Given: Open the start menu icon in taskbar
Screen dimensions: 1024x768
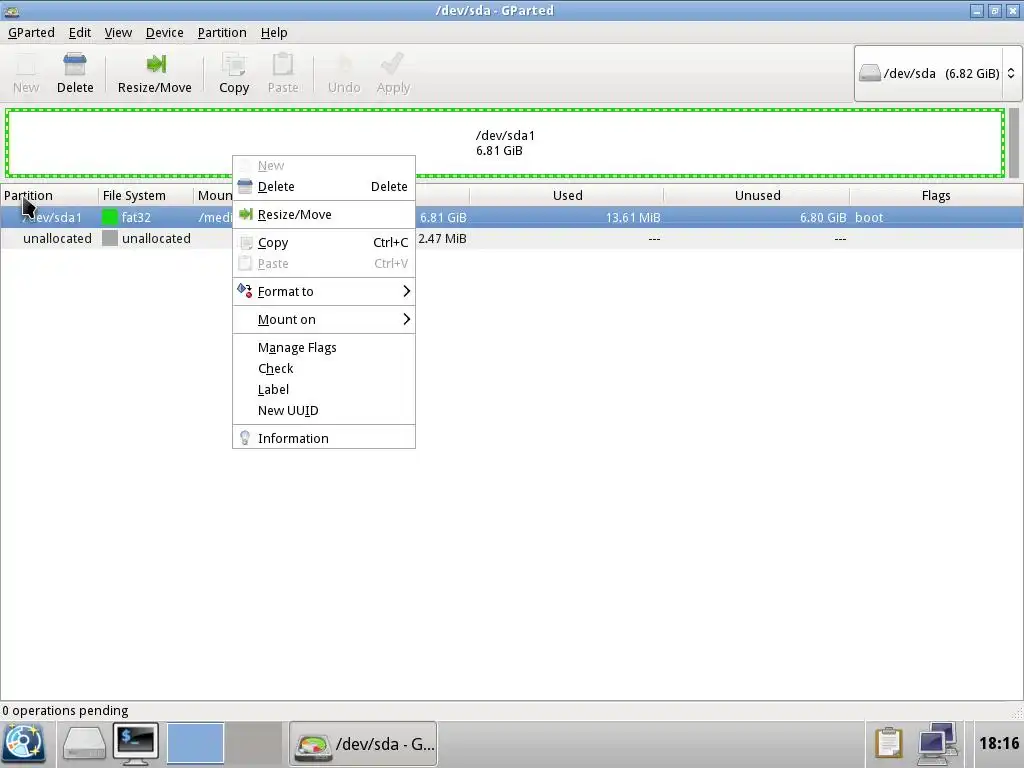Looking at the screenshot, I should click(x=24, y=743).
